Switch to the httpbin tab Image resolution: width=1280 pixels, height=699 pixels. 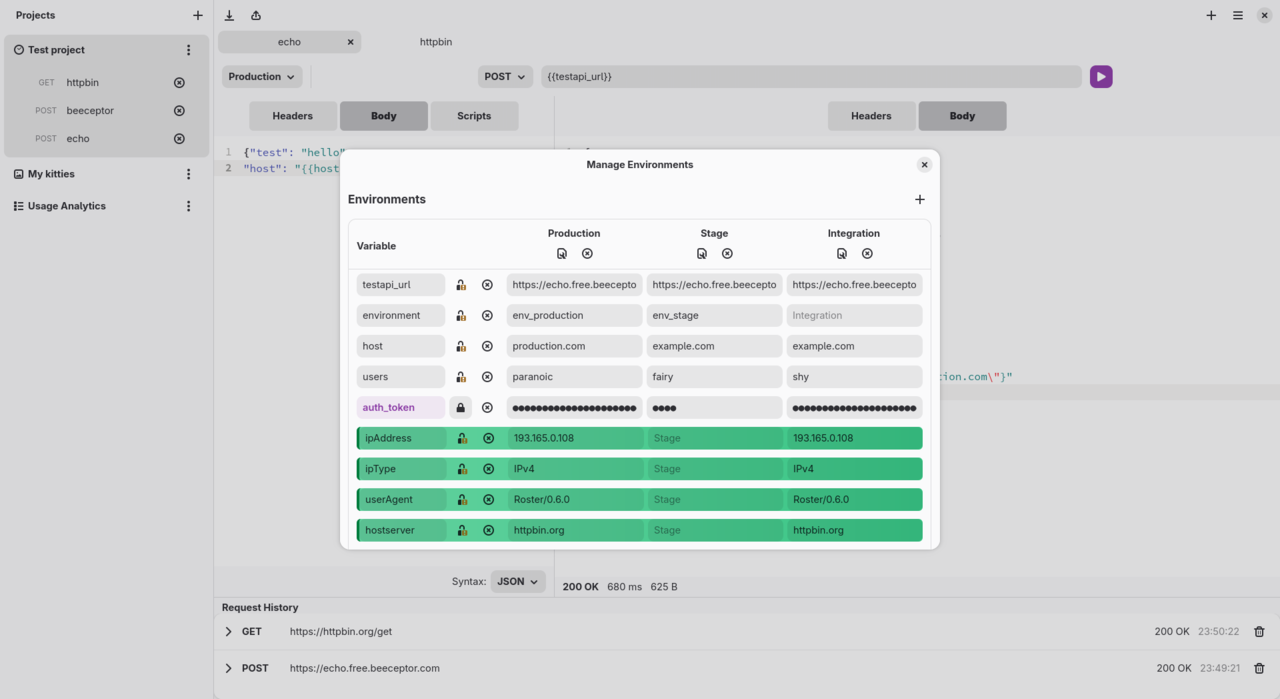[x=436, y=42]
